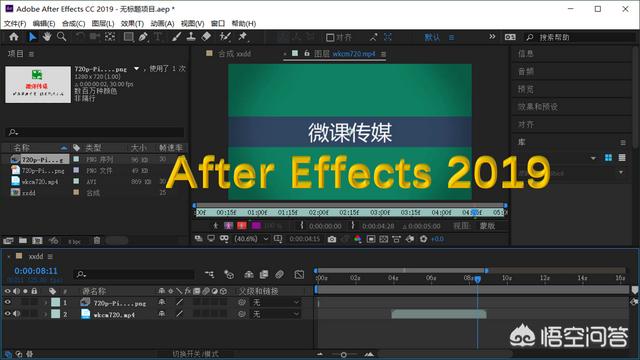Expand the 音频 panel

pos(525,71)
